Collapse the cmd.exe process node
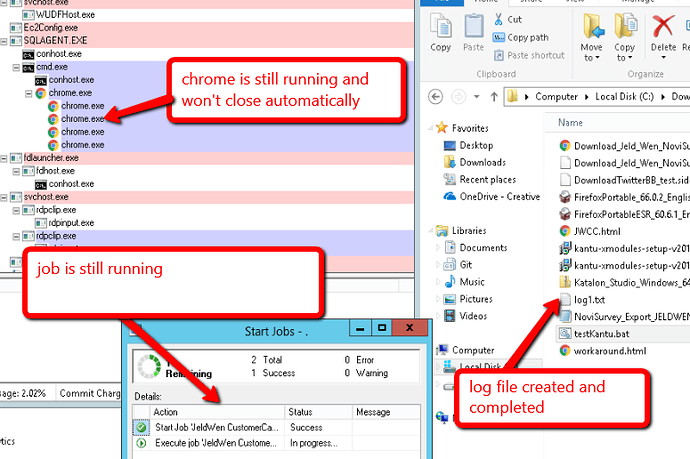690x459 pixels. [16, 67]
